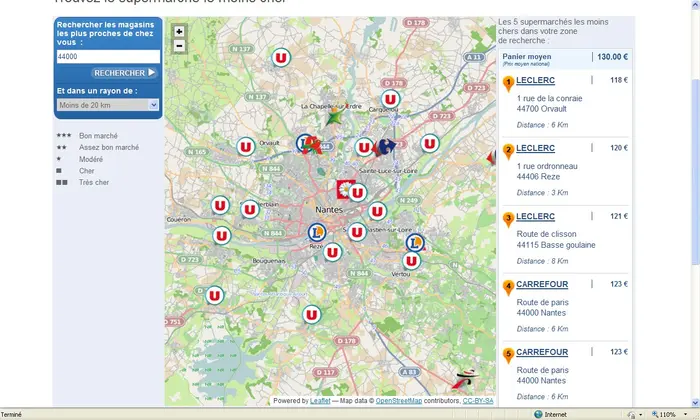Click orange pin number 2 in results
The height and width of the screenshot is (420, 700).
coord(508,151)
